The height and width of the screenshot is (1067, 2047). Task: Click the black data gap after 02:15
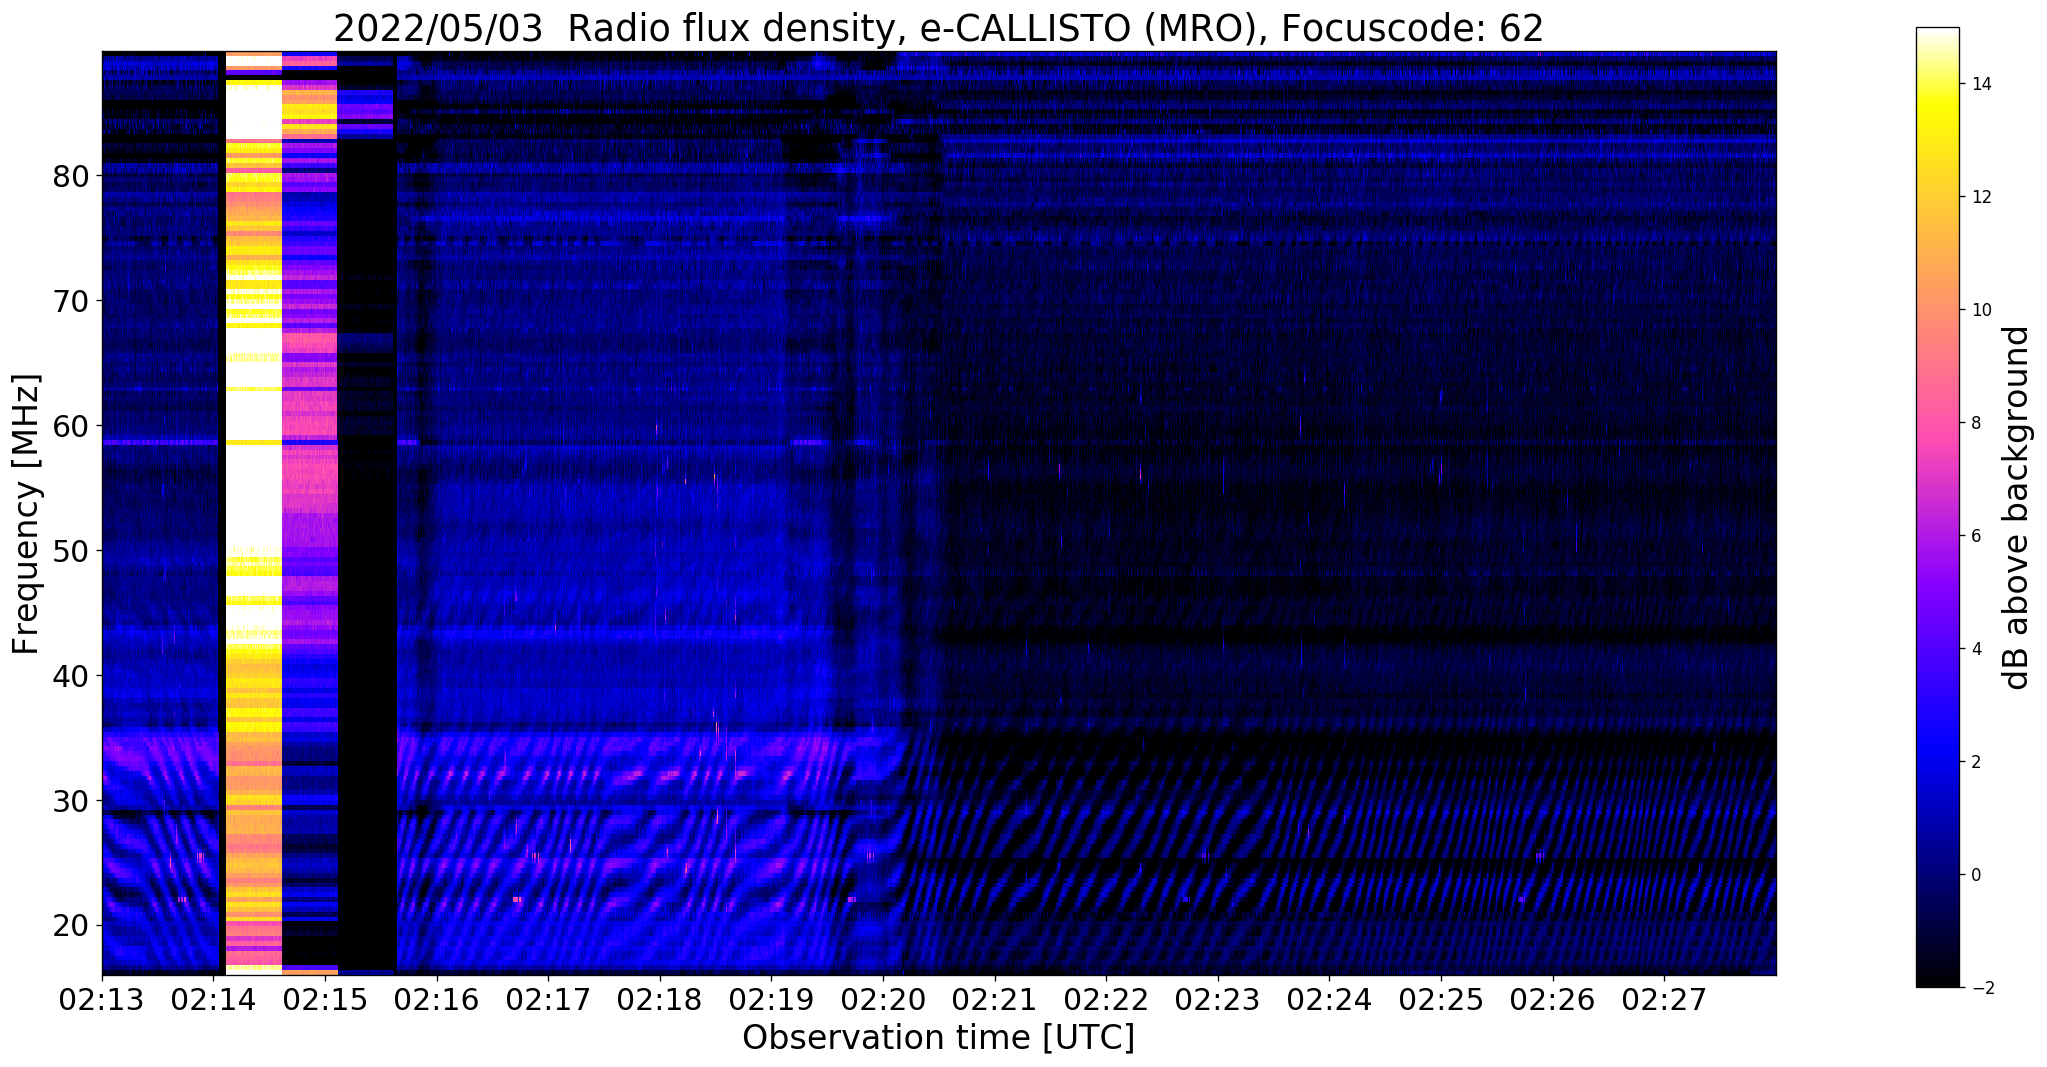[x=367, y=513]
